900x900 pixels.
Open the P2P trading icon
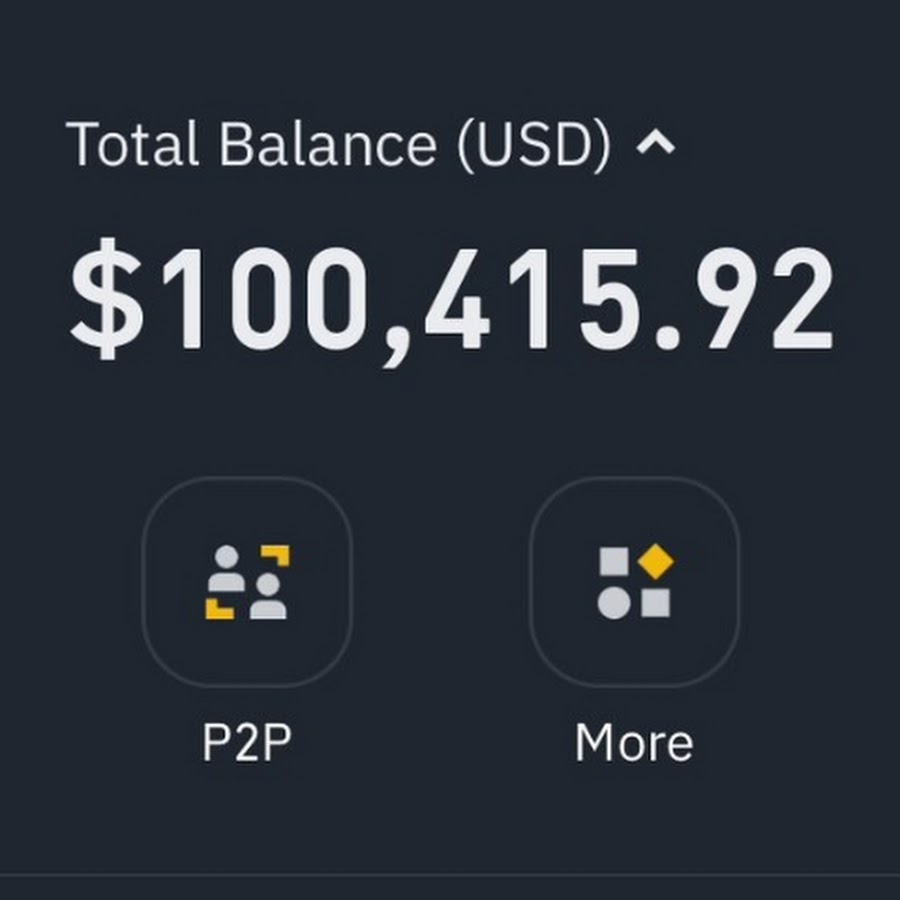247,582
